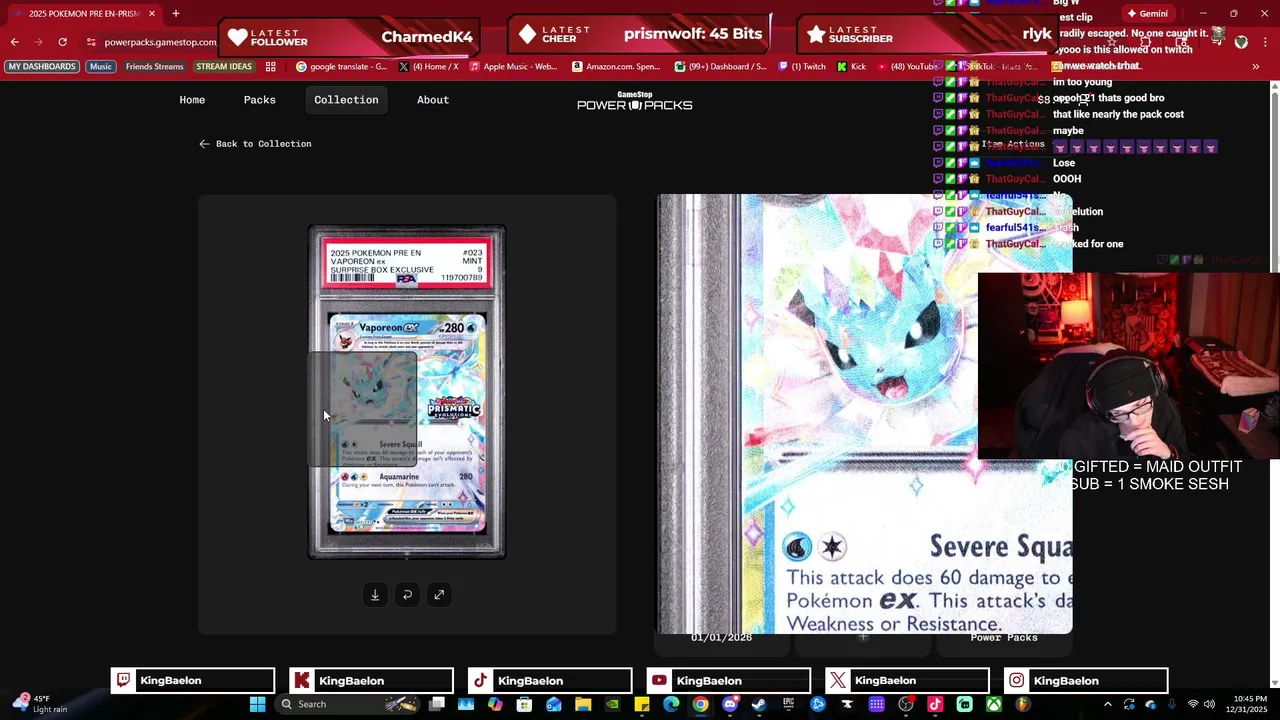This screenshot has height=720, width=1280.
Task: Expand the card to fullscreen view
Action: pyautogui.click(x=439, y=595)
